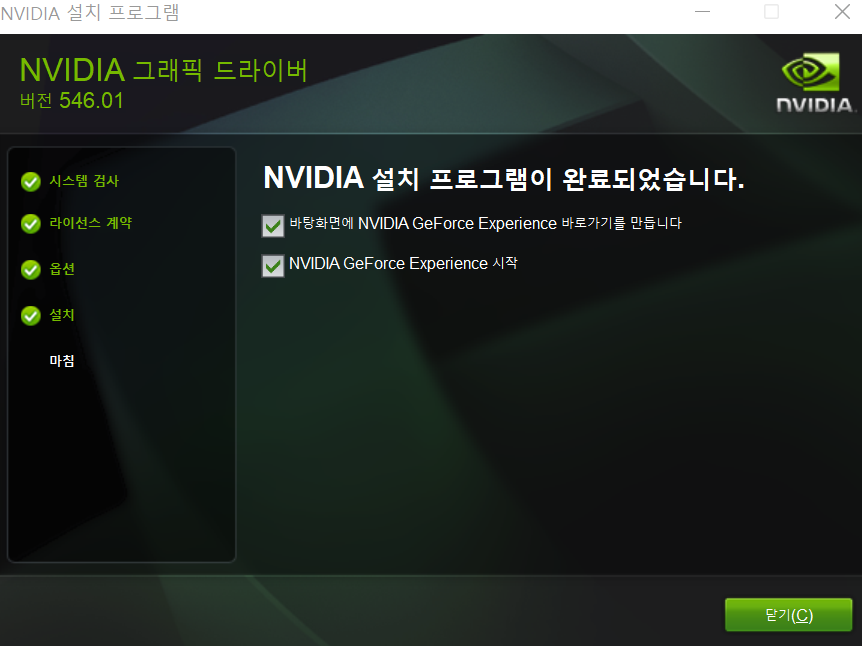This screenshot has height=646, width=862.
Task: Click the NVIDIA logo in the header
Action: point(815,83)
